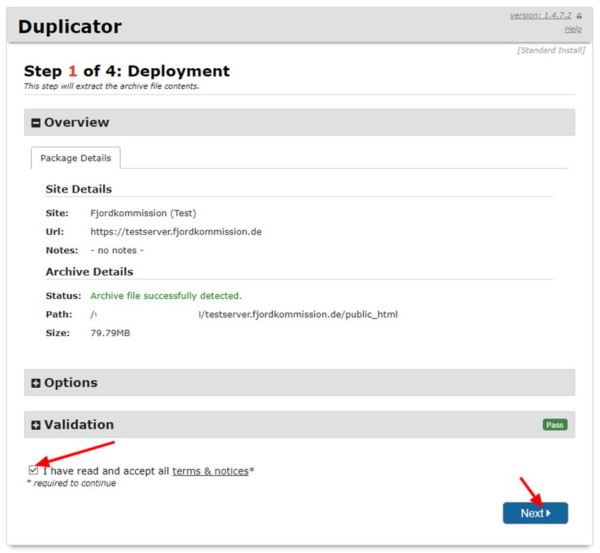Screen dimensions: 600x553
Task: Click the archive size 79.79MB value
Action: coord(110,333)
